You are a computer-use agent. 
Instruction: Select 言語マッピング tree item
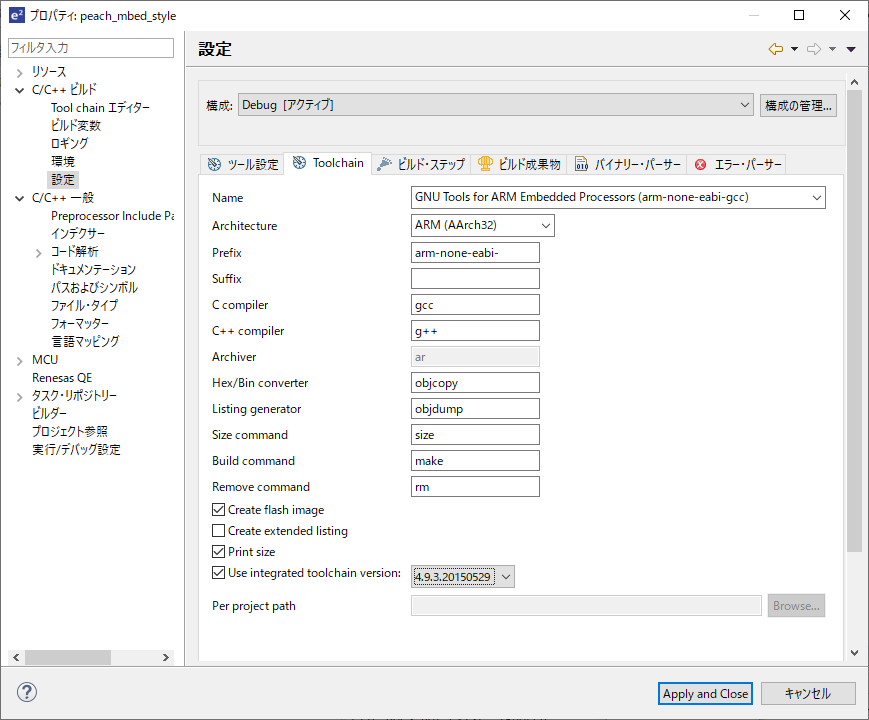coord(85,341)
